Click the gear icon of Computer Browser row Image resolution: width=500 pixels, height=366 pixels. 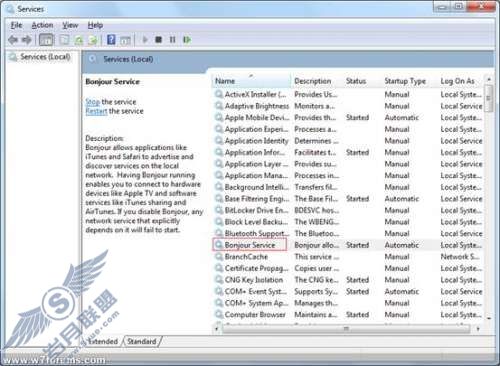pos(219,314)
